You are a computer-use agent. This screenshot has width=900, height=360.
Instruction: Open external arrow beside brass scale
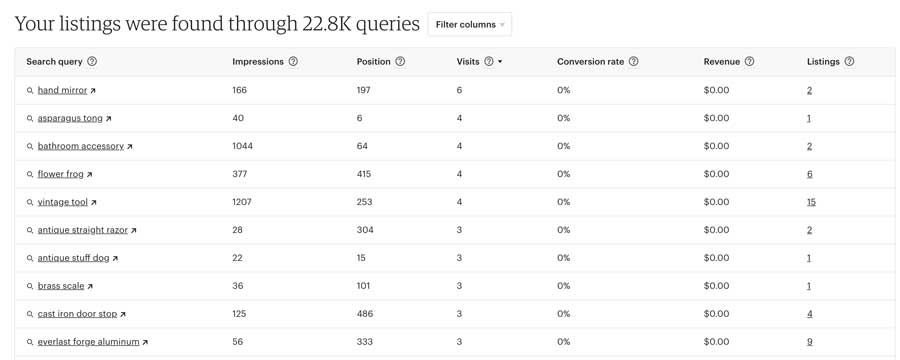click(90, 287)
